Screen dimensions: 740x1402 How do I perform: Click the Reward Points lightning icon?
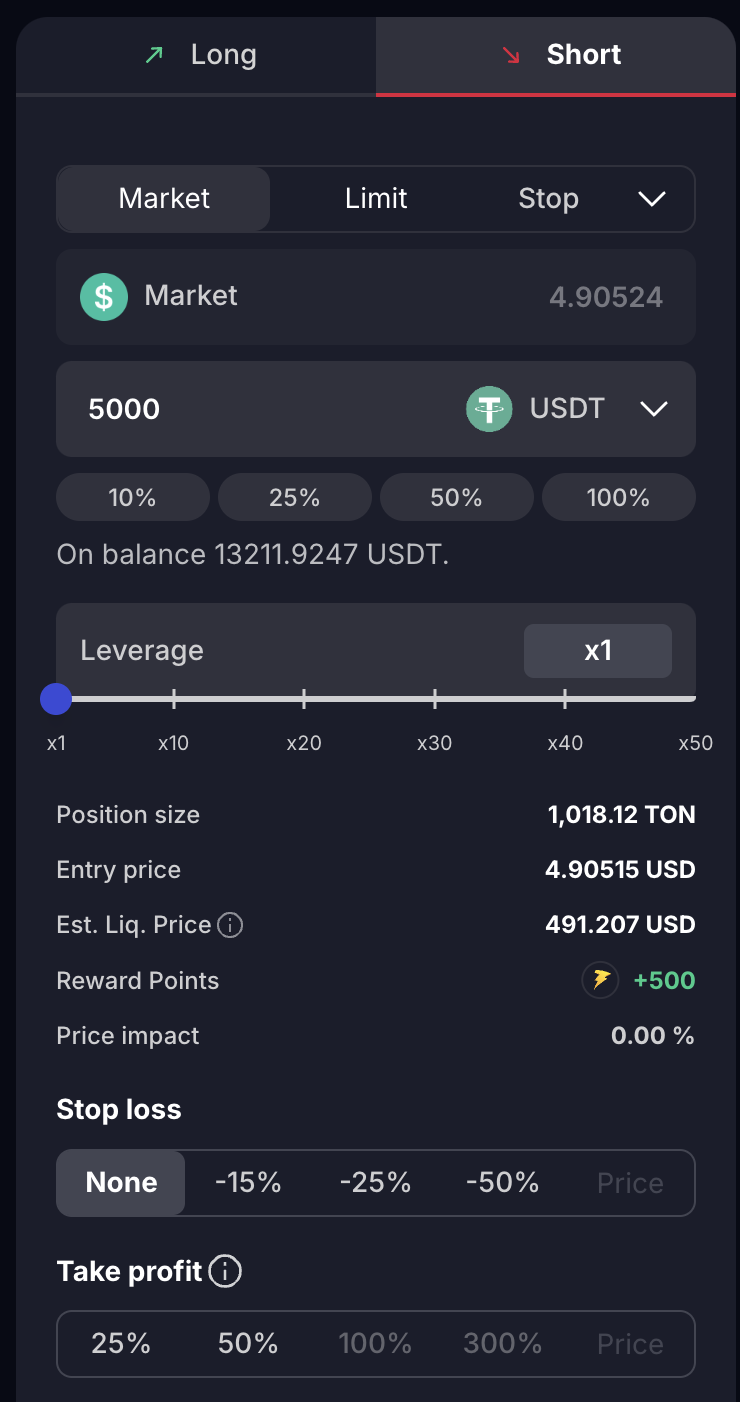pos(601,980)
